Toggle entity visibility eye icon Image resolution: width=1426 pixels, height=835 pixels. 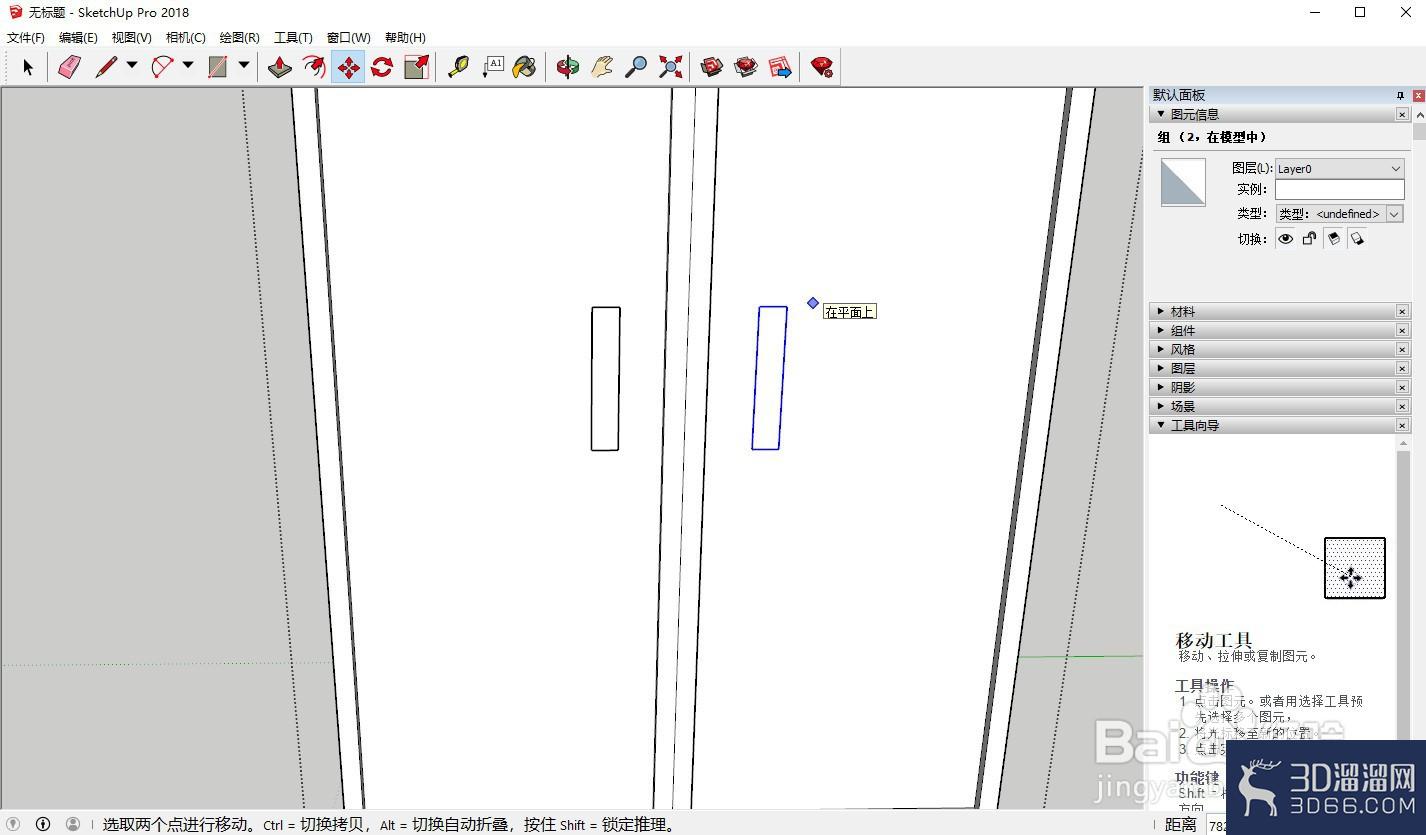pyautogui.click(x=1286, y=239)
